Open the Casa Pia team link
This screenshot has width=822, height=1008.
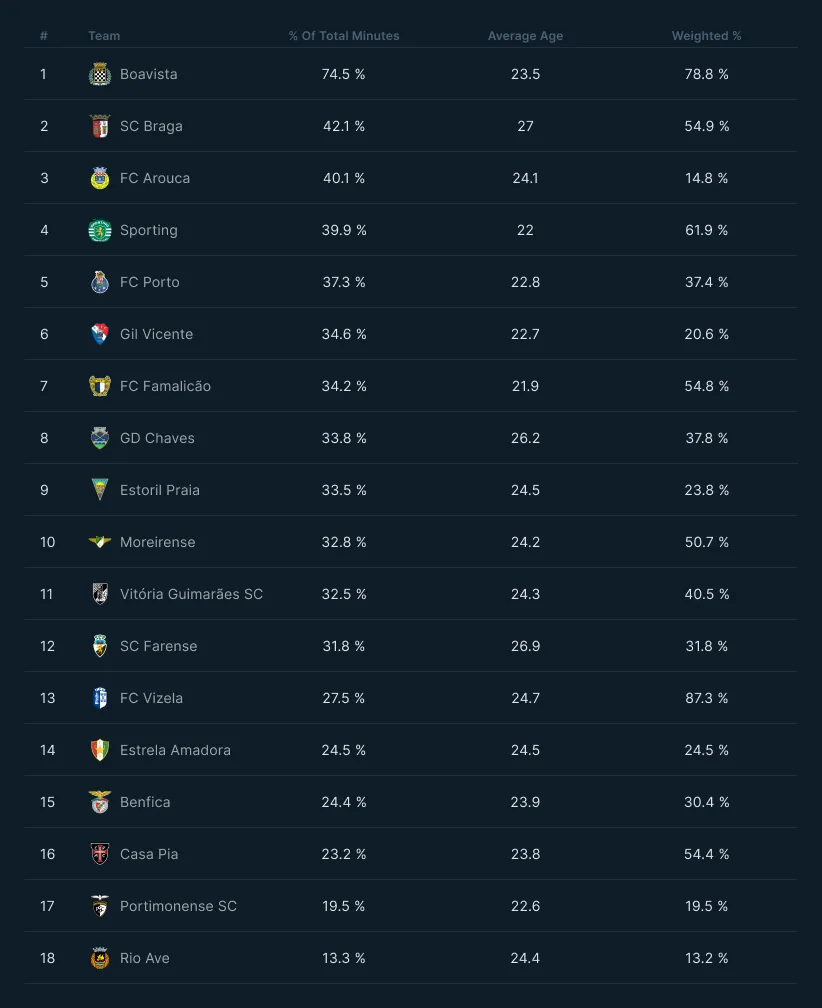point(149,854)
